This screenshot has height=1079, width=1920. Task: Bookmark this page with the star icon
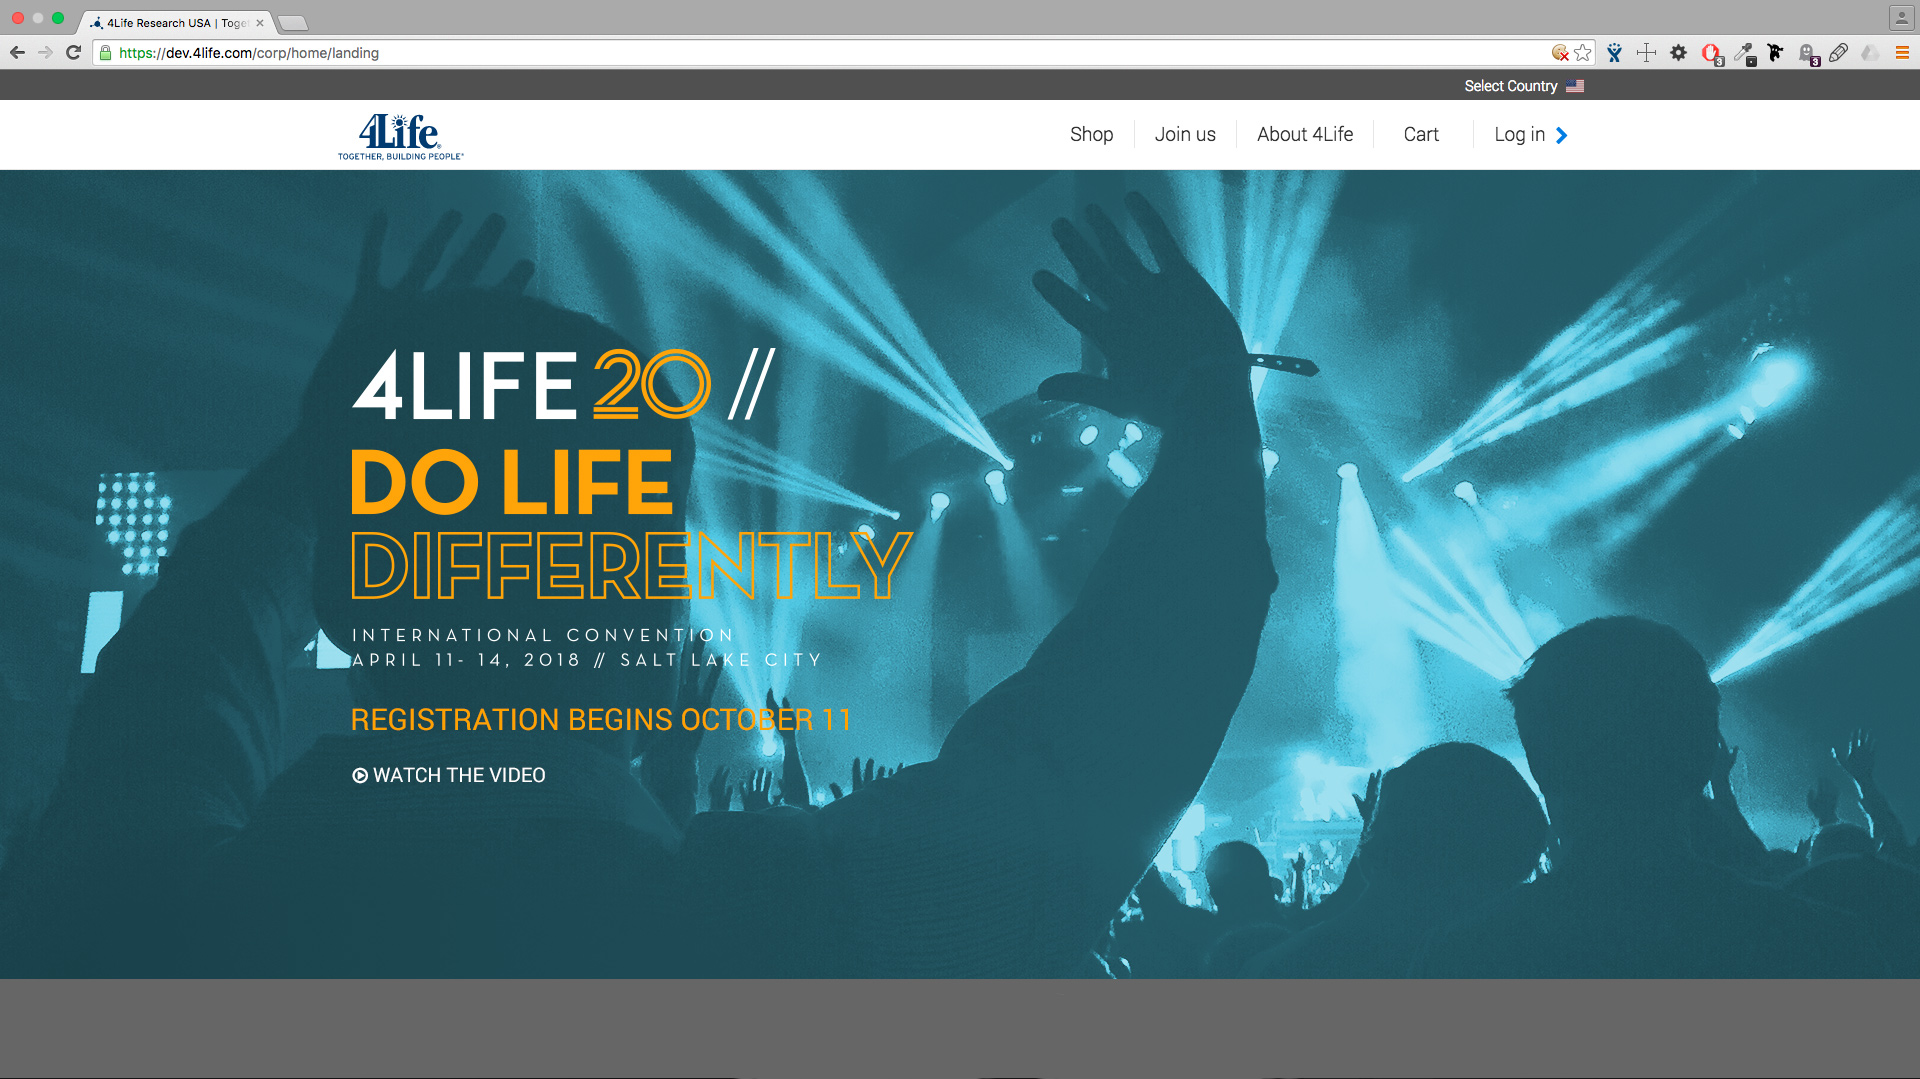coord(1583,53)
